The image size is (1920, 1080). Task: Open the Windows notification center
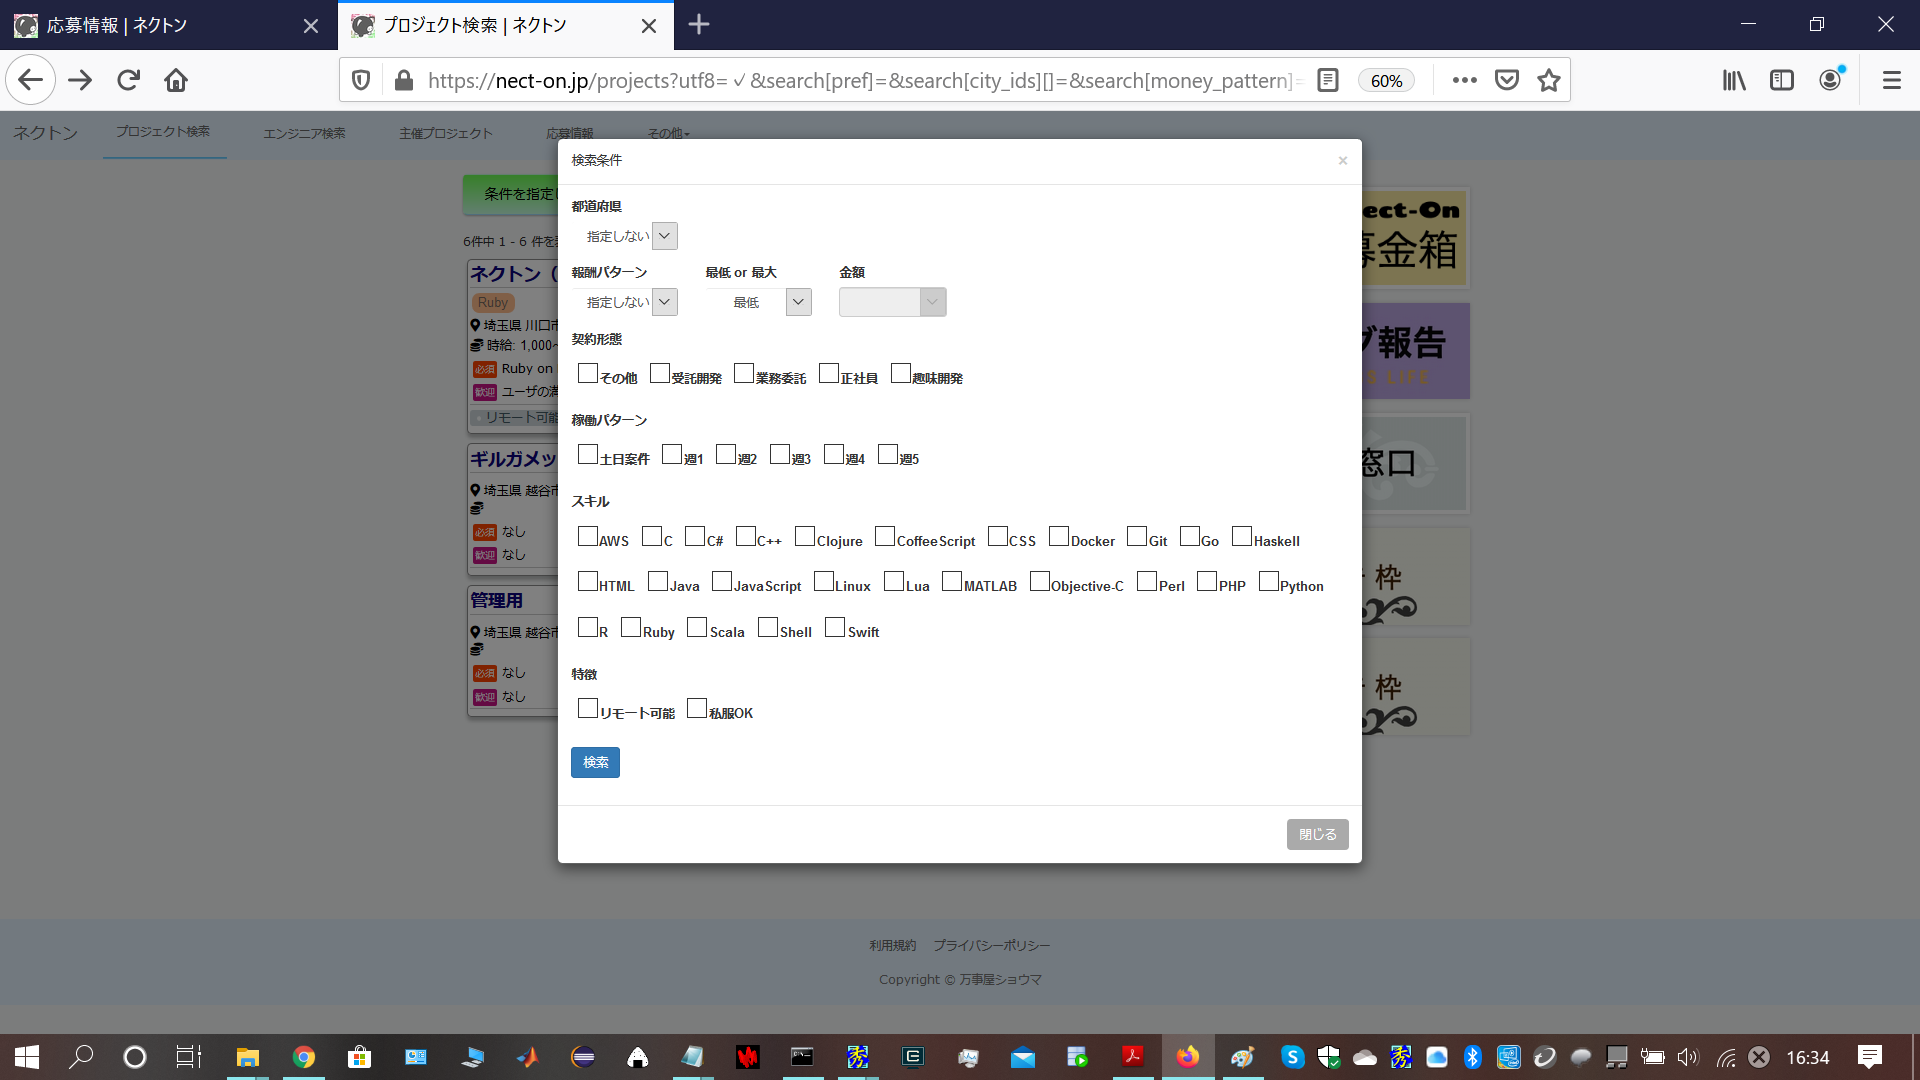[1869, 1057]
